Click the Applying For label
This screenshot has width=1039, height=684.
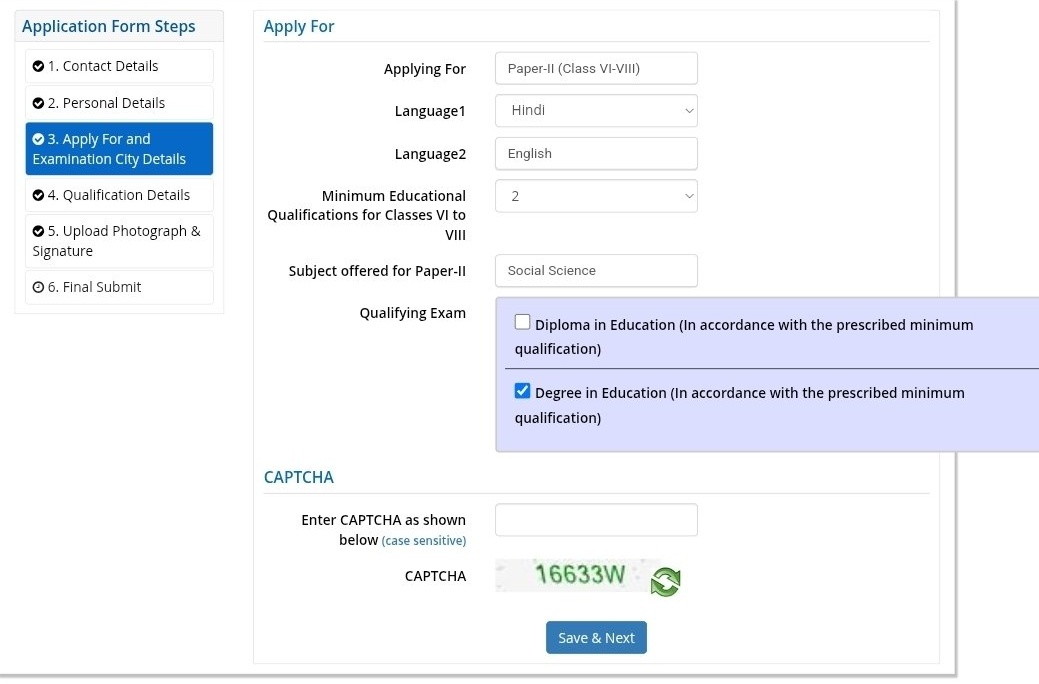pyautogui.click(x=425, y=69)
